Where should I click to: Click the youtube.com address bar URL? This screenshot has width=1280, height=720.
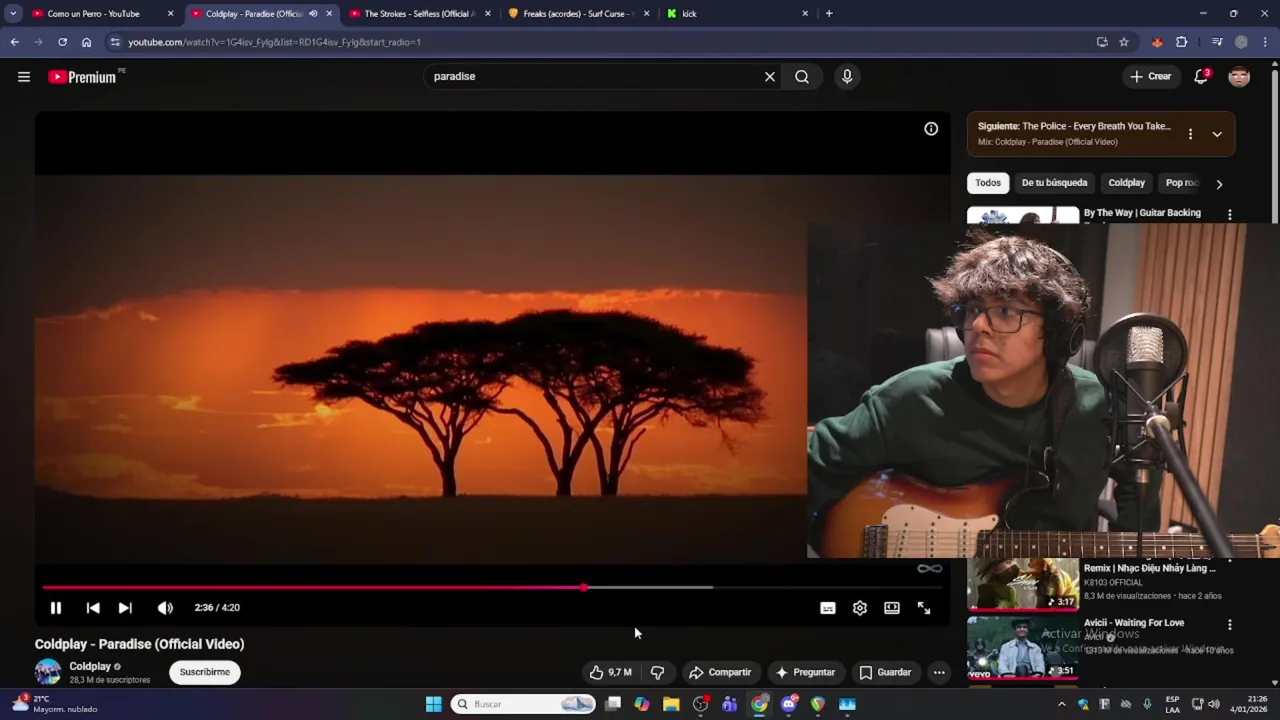274,42
